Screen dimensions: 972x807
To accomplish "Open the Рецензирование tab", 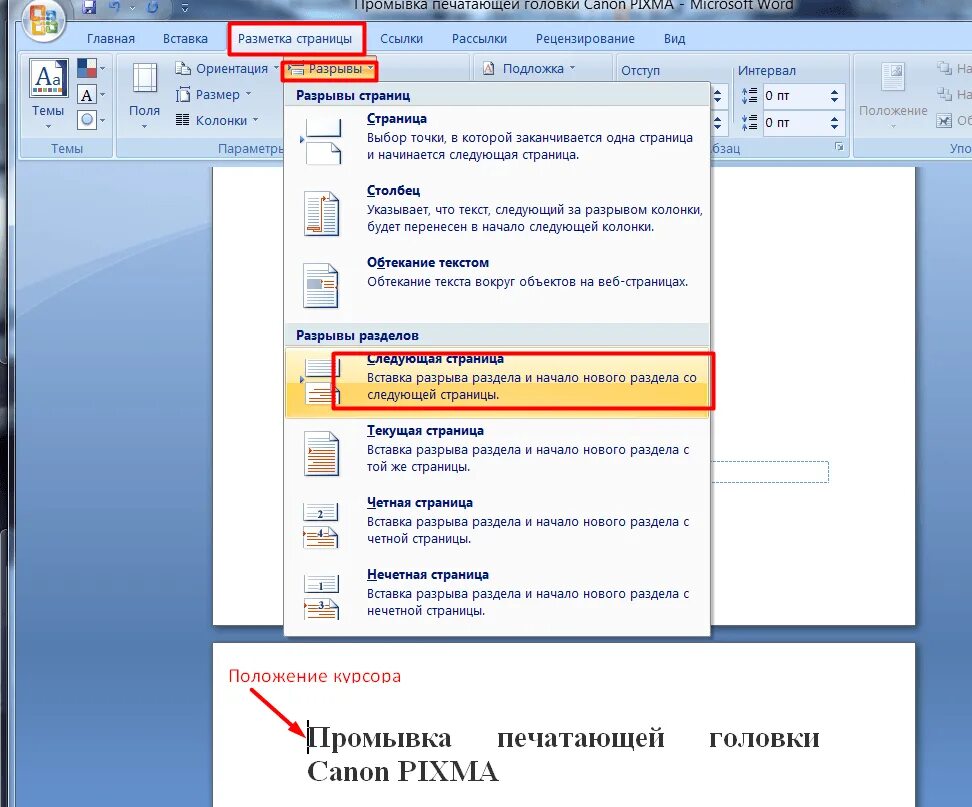I will point(585,38).
